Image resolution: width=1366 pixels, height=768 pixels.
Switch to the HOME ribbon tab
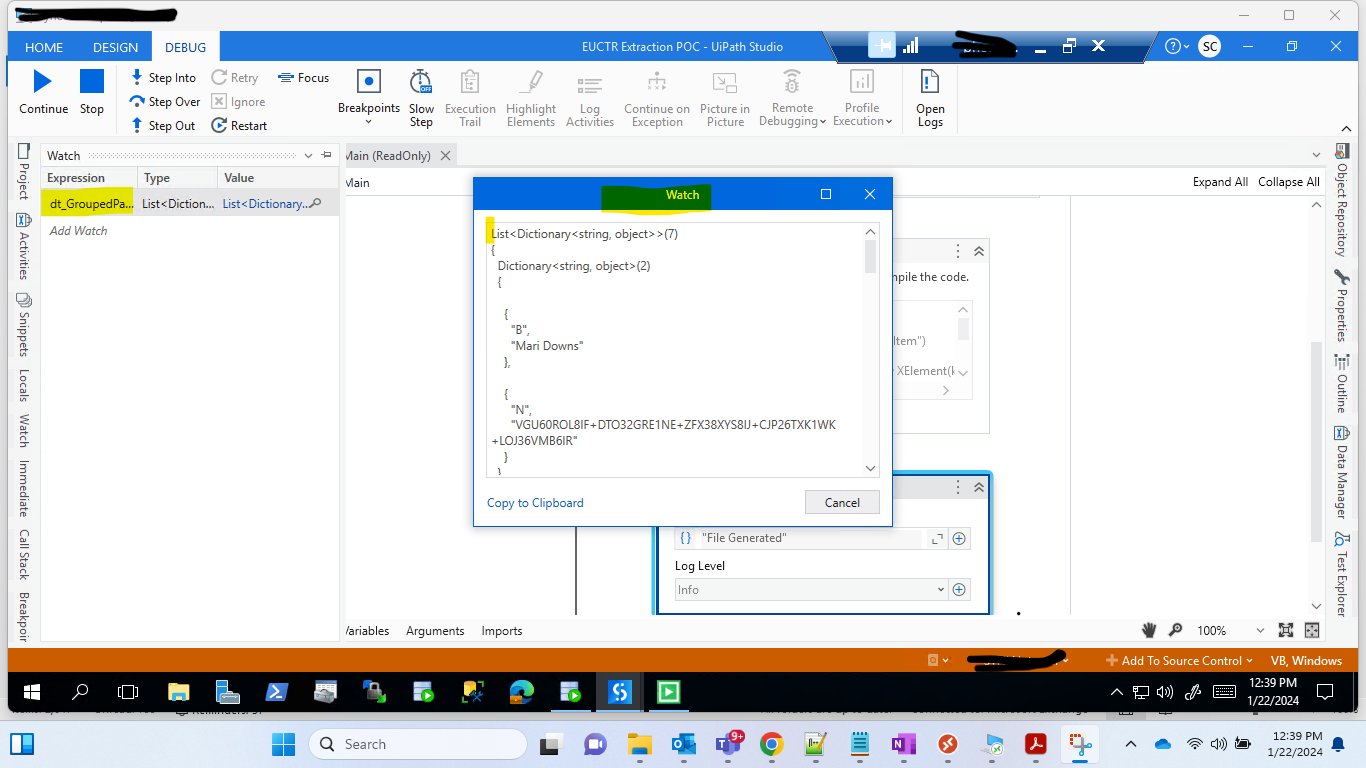[44, 47]
